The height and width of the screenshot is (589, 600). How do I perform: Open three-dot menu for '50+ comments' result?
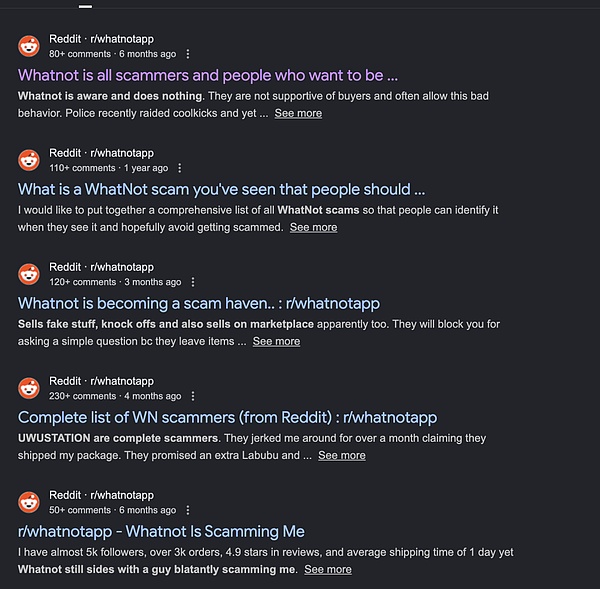[188, 510]
